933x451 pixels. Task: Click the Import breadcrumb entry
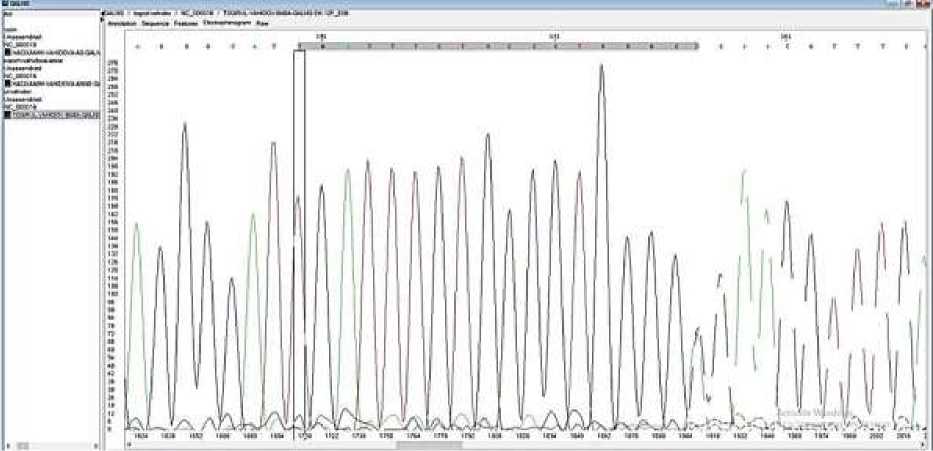pyautogui.click(x=151, y=12)
